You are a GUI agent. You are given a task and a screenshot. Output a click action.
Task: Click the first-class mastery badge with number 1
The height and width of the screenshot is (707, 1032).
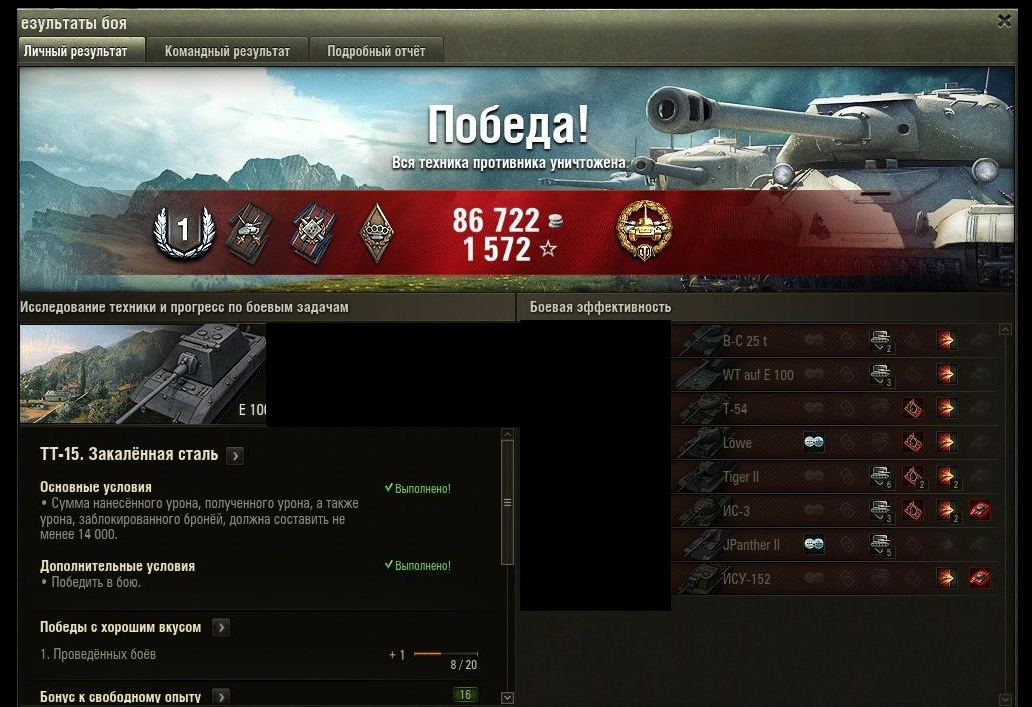(x=184, y=232)
